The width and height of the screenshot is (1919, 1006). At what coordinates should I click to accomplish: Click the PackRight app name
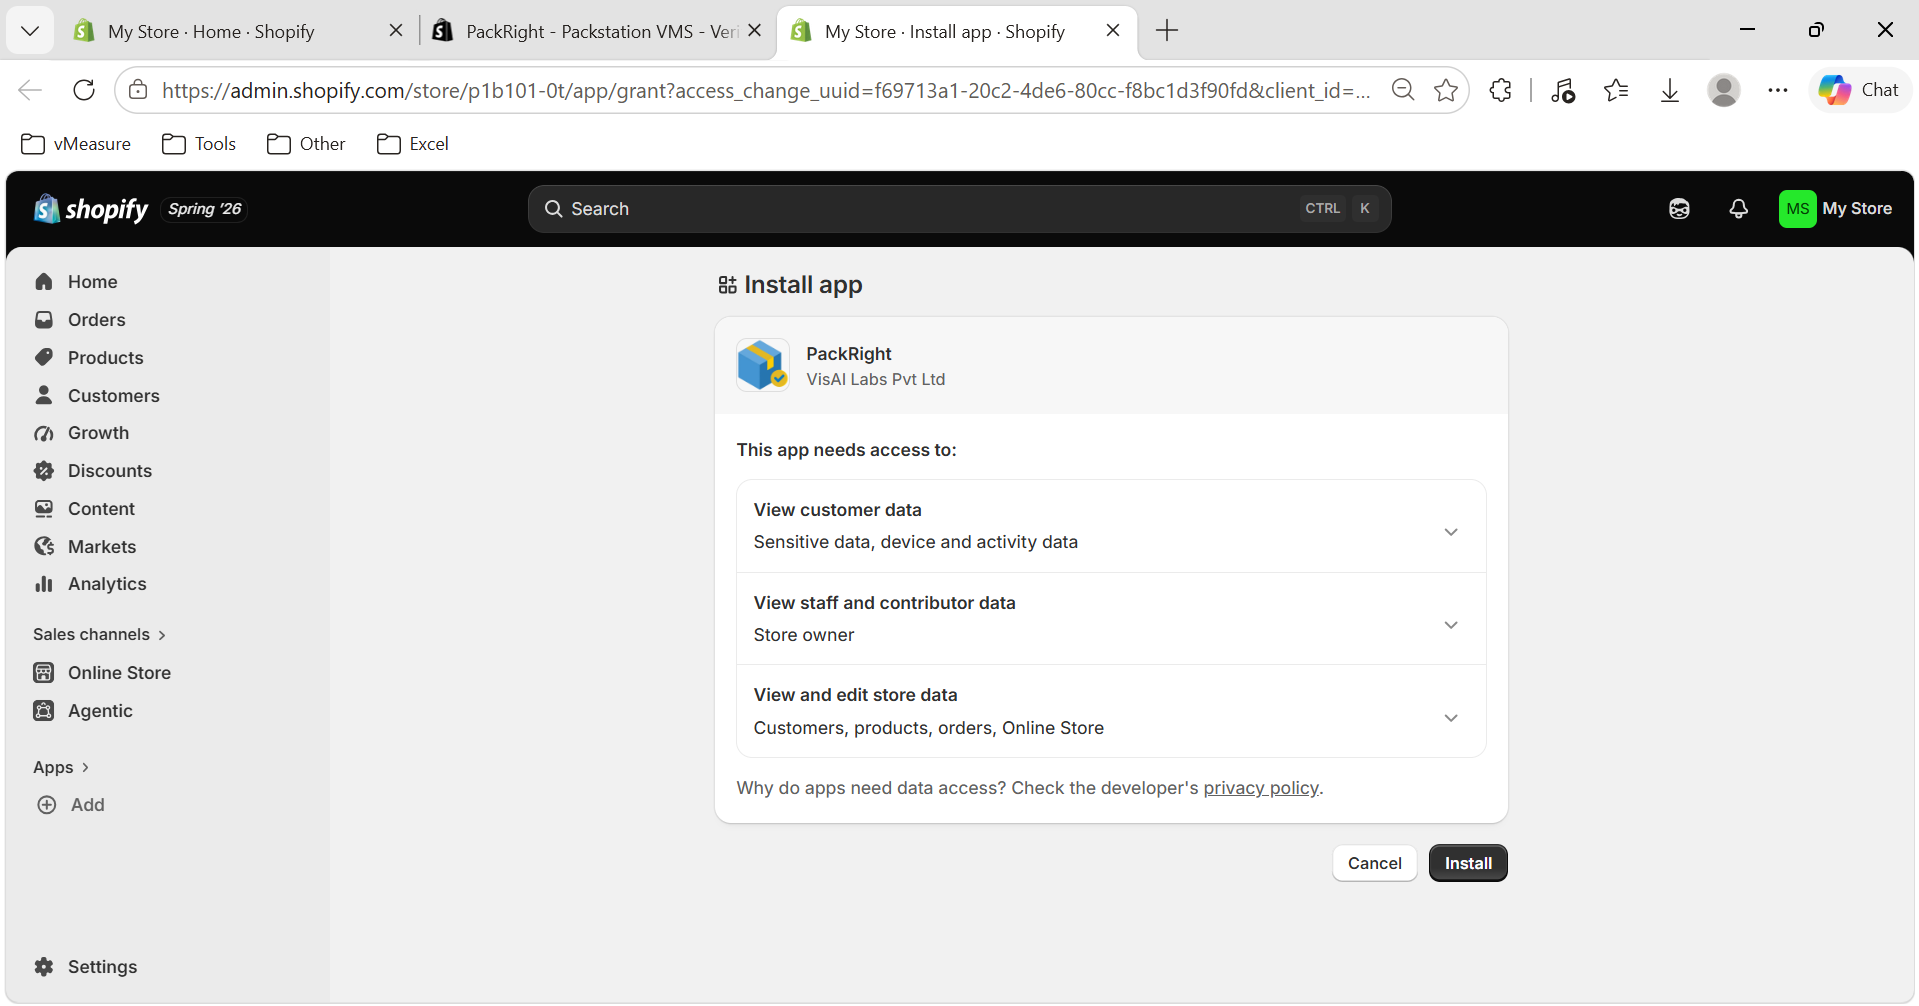tap(849, 354)
